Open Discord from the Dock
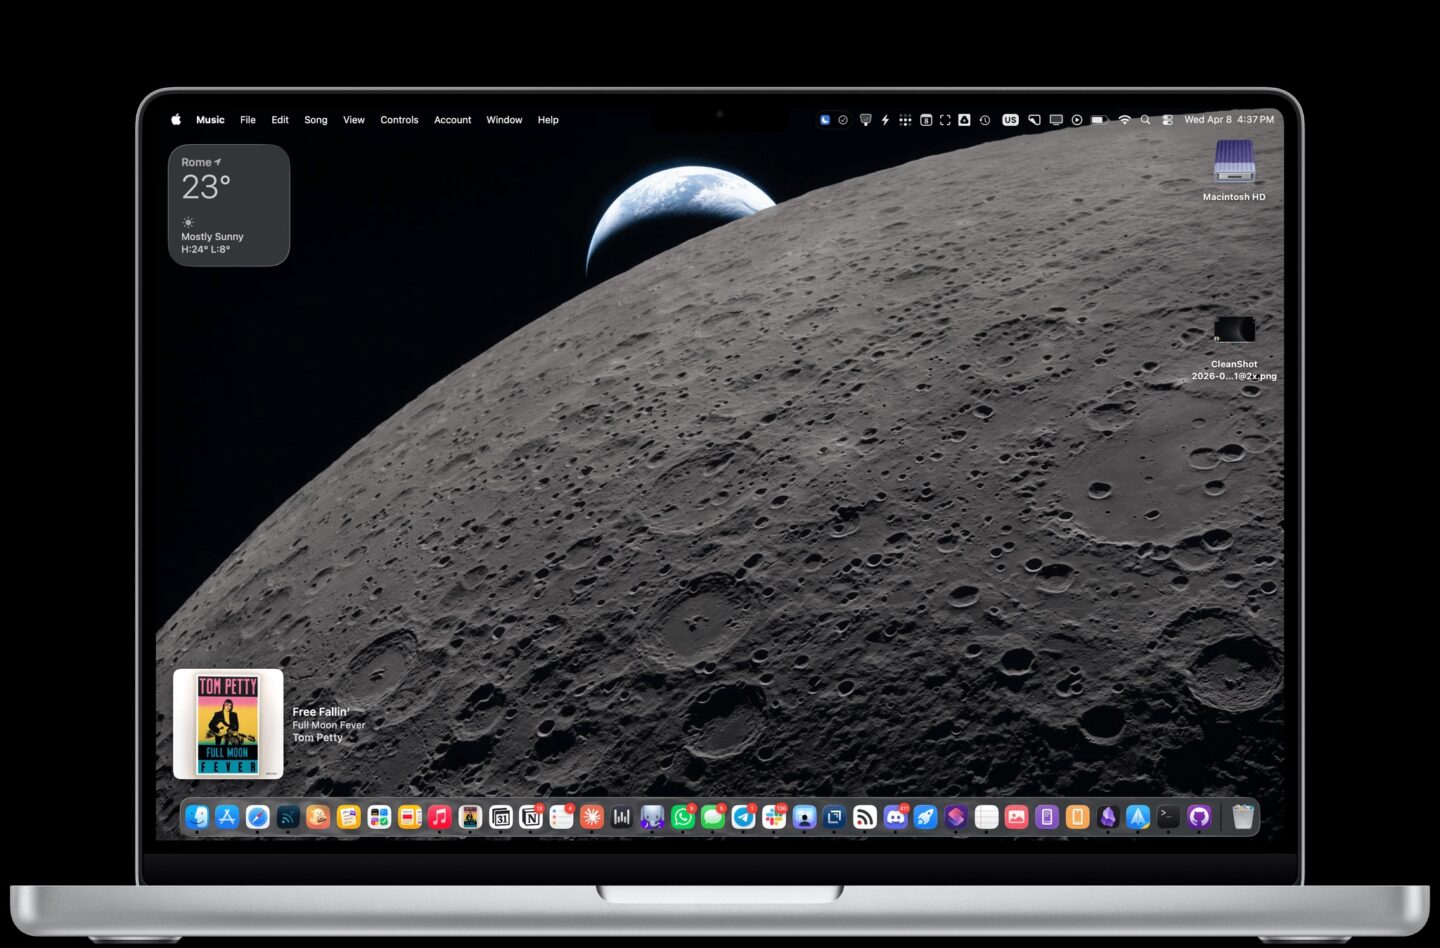 [896, 817]
